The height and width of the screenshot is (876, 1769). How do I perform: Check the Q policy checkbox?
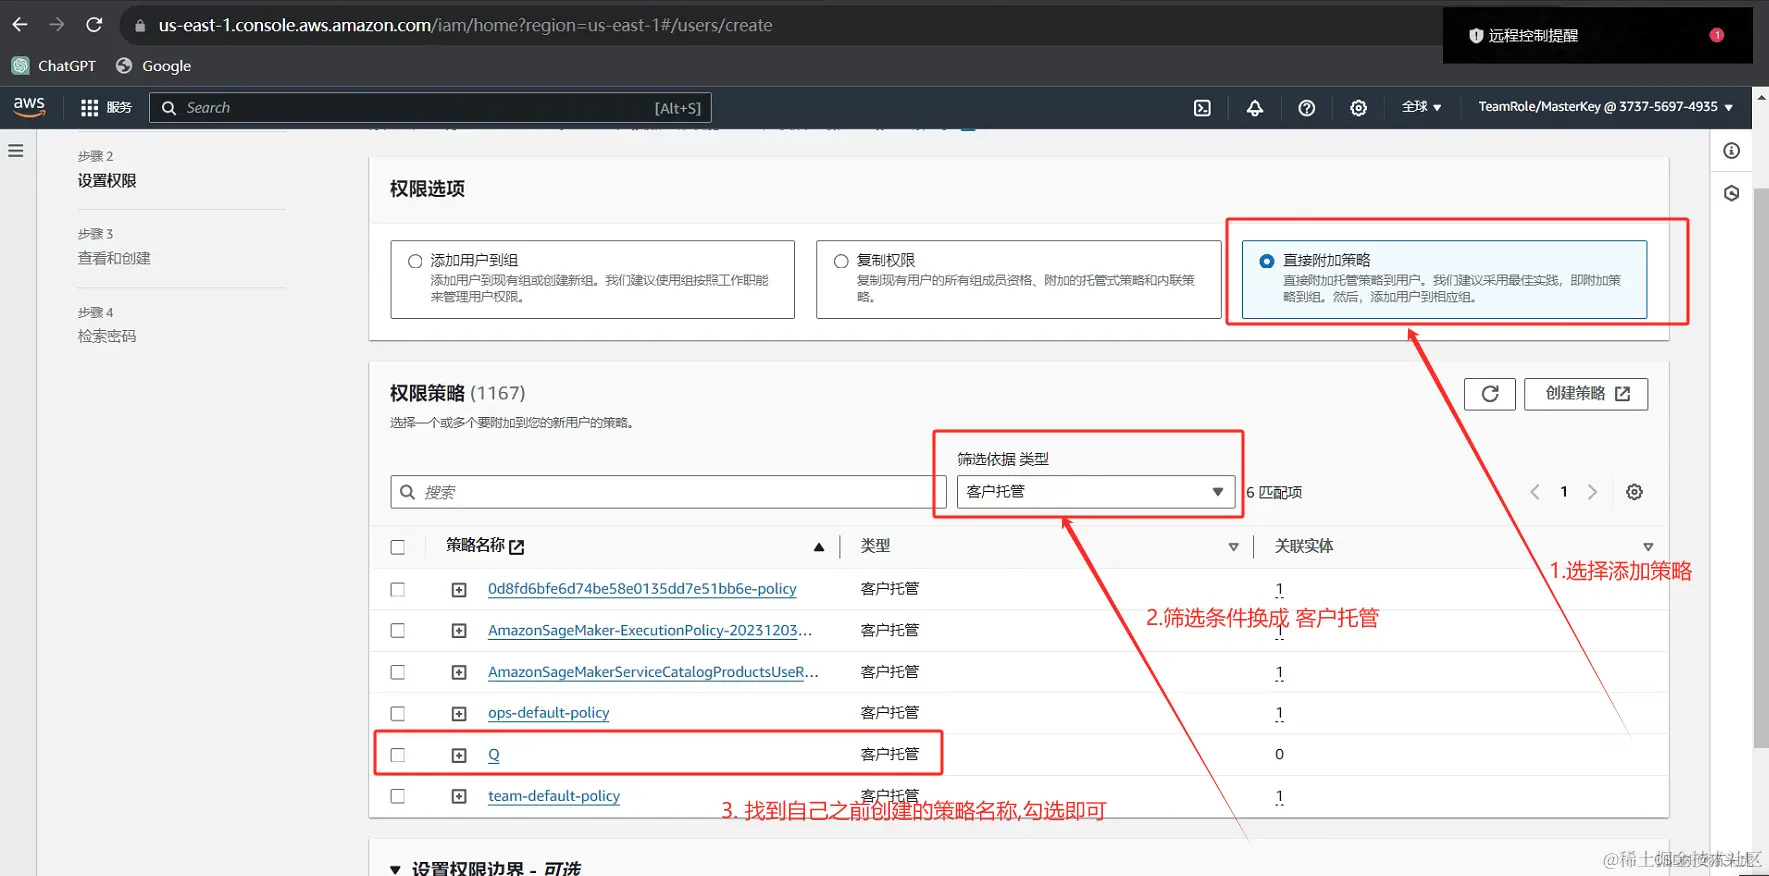[398, 755]
